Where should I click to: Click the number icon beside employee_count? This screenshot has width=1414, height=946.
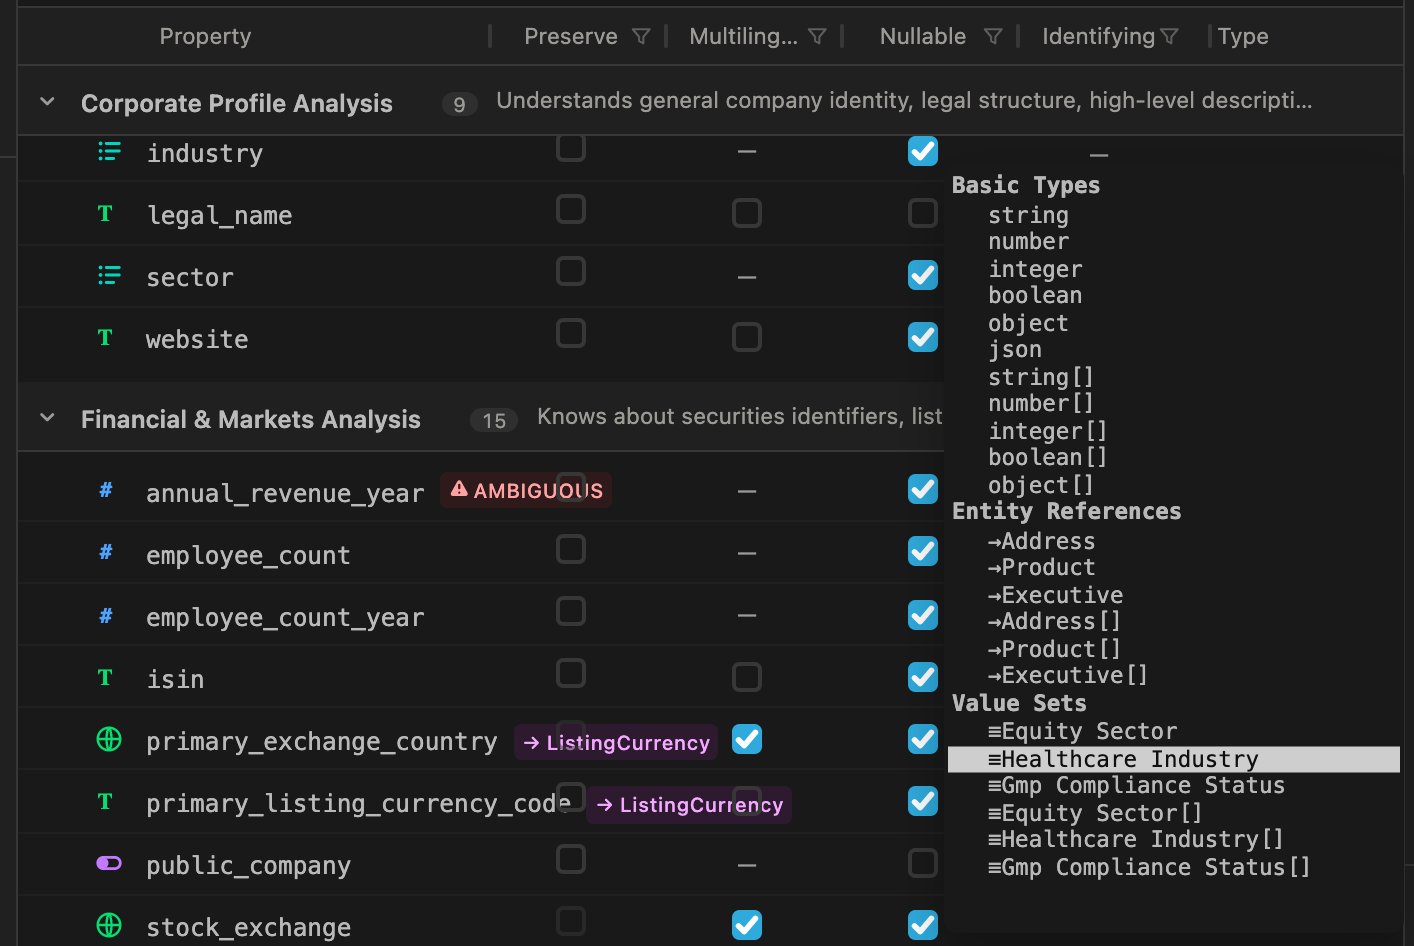click(105, 552)
